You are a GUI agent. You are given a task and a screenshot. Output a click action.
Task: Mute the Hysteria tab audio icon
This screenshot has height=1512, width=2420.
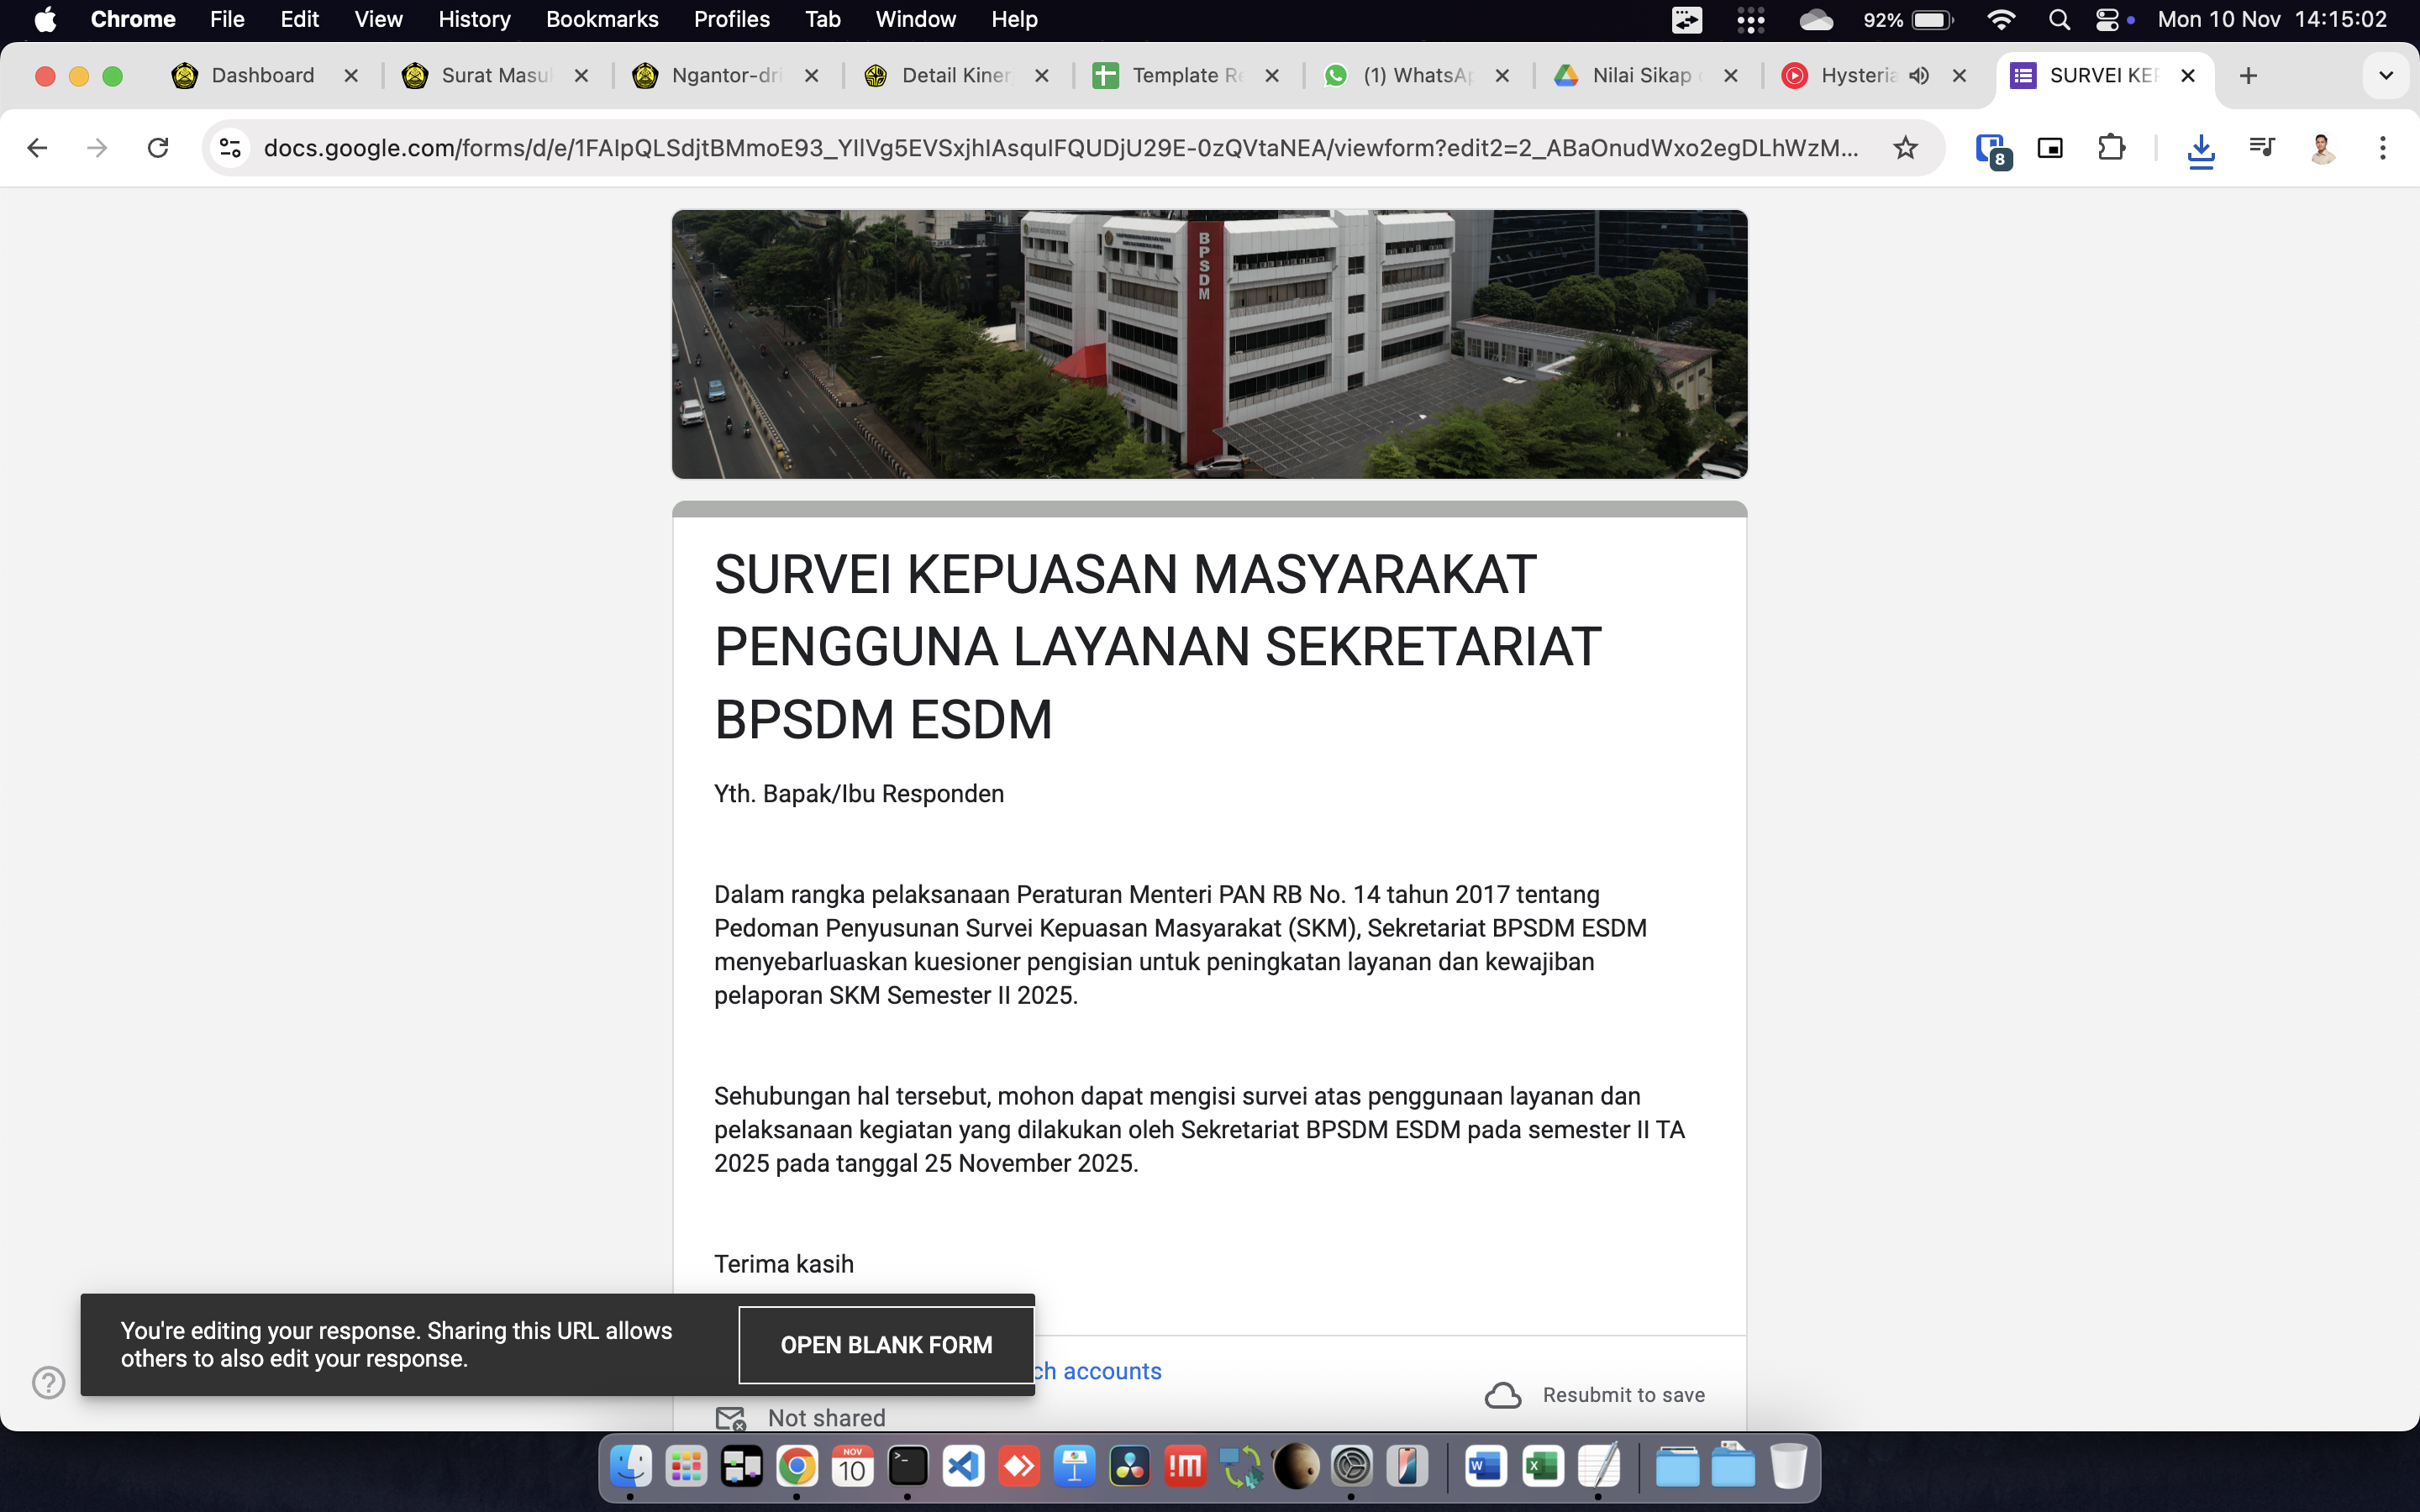1919,76
